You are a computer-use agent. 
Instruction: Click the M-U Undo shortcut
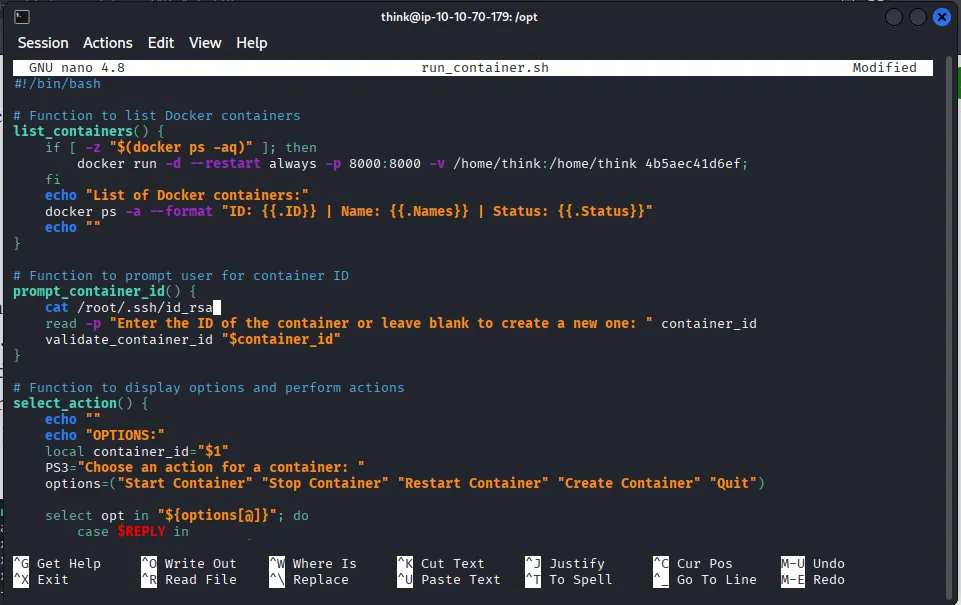[813, 563]
